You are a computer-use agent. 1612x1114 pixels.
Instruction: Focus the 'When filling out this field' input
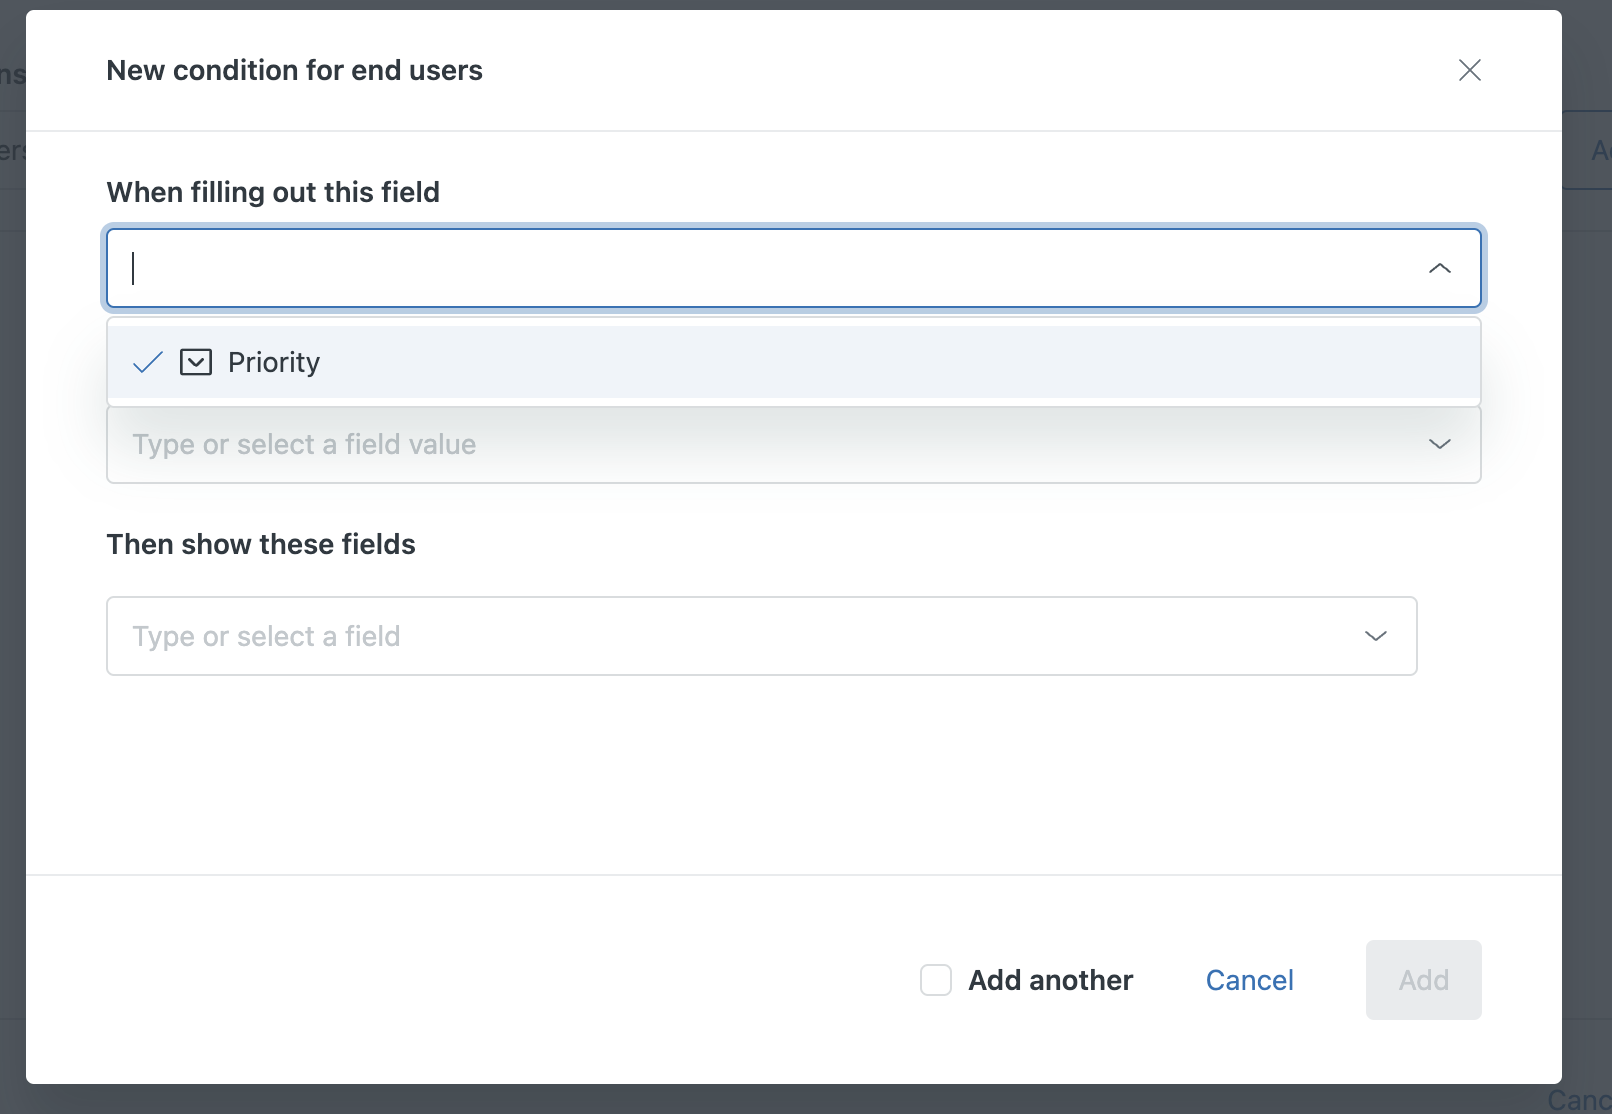tap(760, 268)
